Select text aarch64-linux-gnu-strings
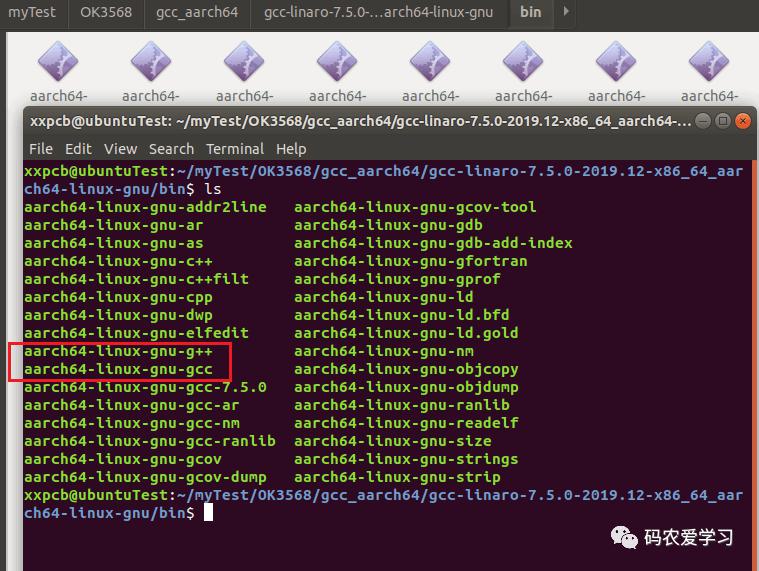759x571 pixels. pos(406,459)
